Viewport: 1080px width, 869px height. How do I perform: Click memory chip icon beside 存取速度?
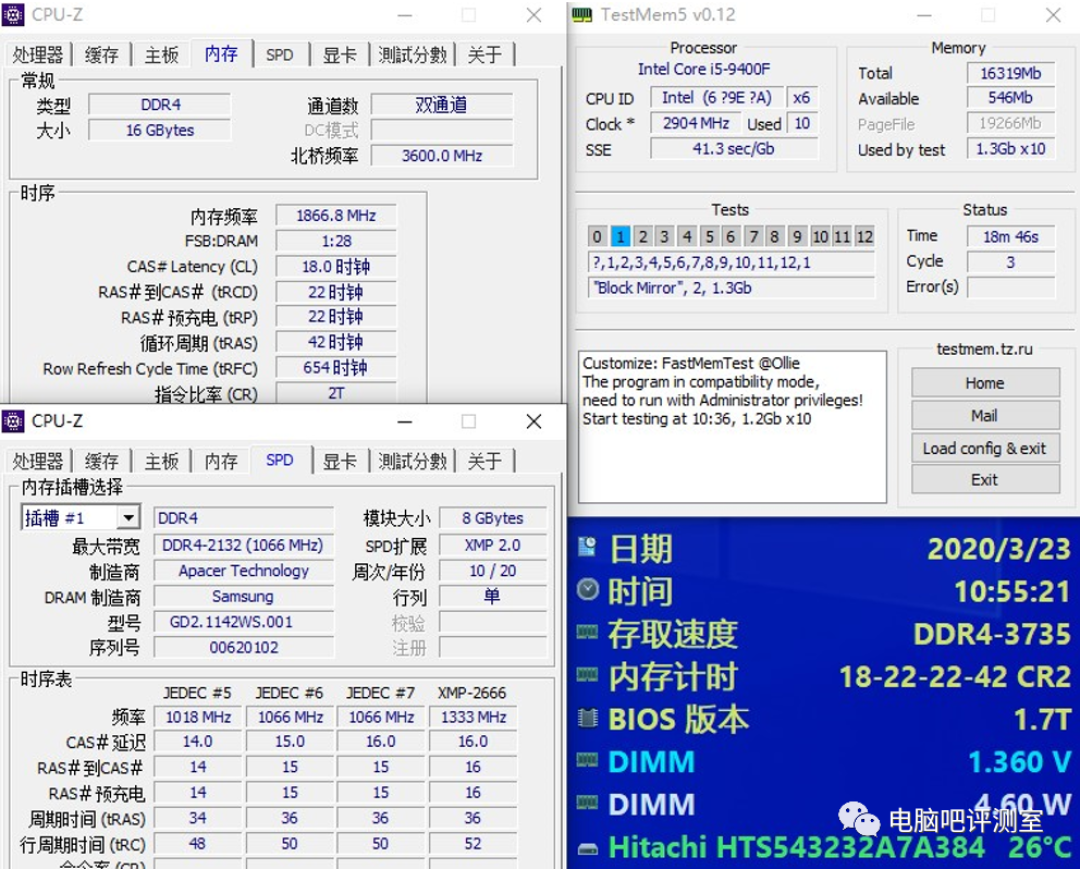[587, 632]
